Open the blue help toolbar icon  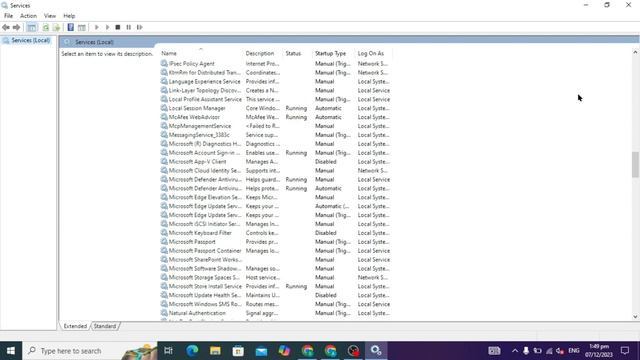point(71,27)
